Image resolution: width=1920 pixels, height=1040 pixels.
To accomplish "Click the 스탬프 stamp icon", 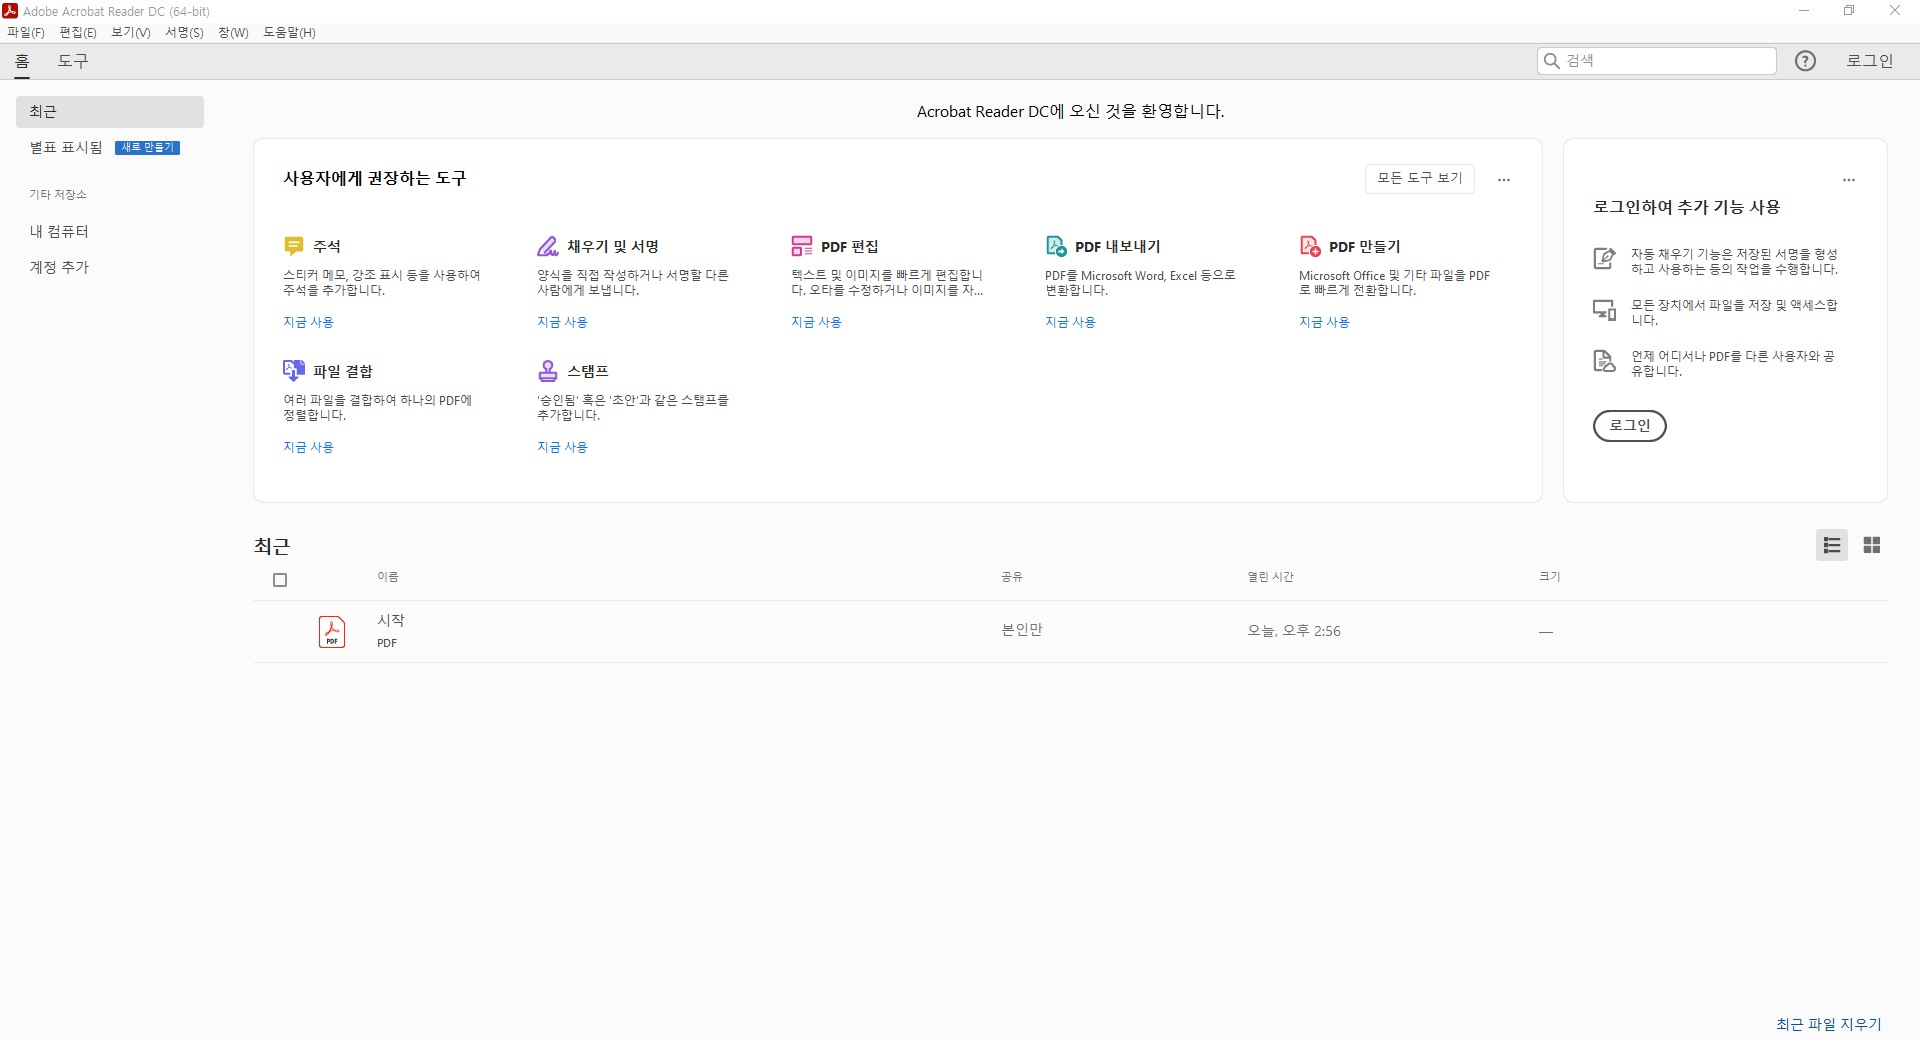I will tap(548, 371).
